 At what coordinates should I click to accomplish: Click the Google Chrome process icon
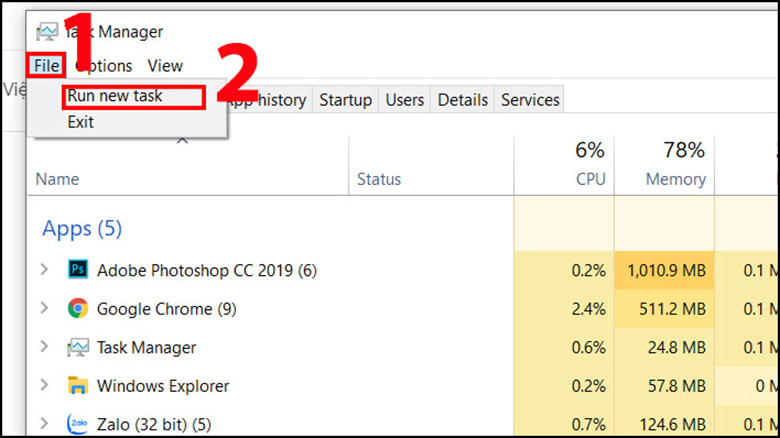tap(77, 309)
